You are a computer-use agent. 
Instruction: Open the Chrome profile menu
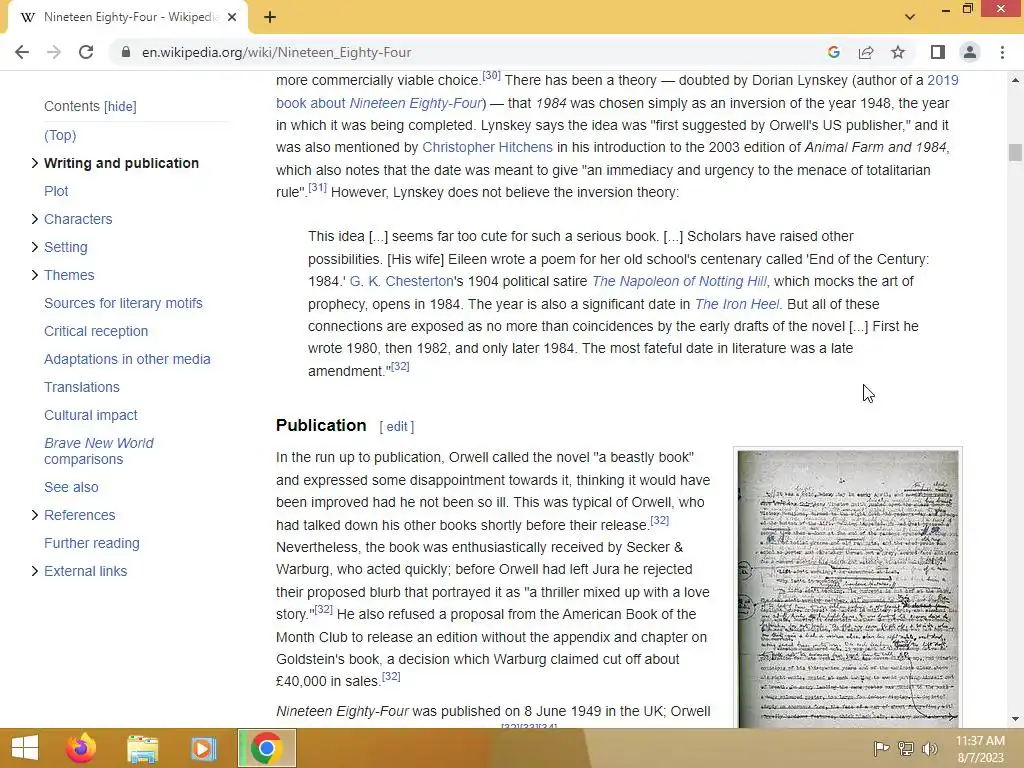point(970,52)
